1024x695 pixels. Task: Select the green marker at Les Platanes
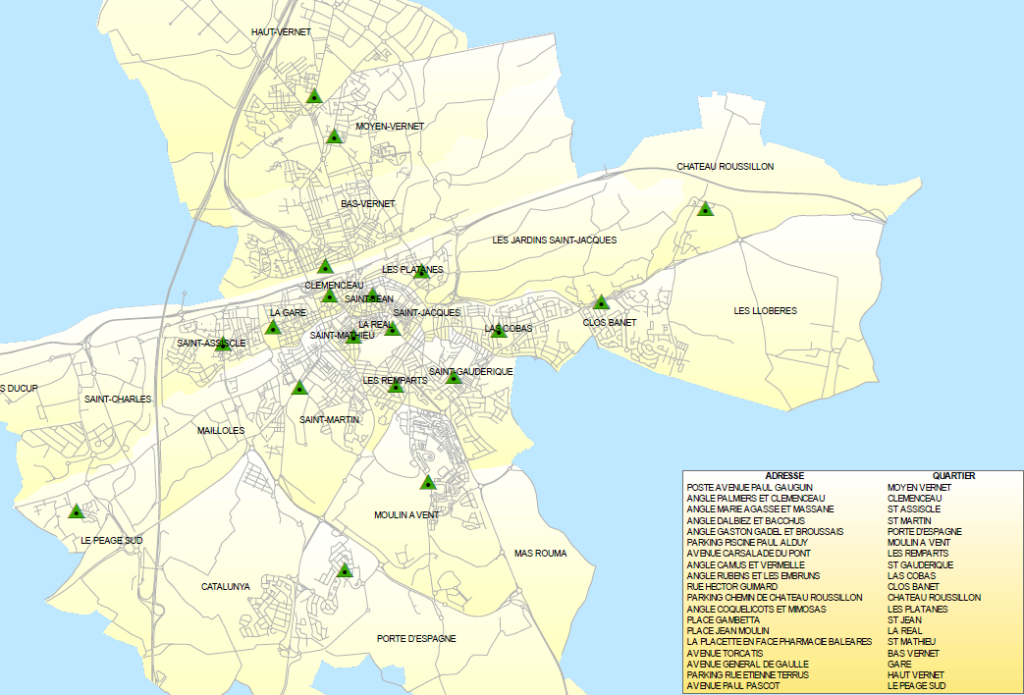(421, 271)
